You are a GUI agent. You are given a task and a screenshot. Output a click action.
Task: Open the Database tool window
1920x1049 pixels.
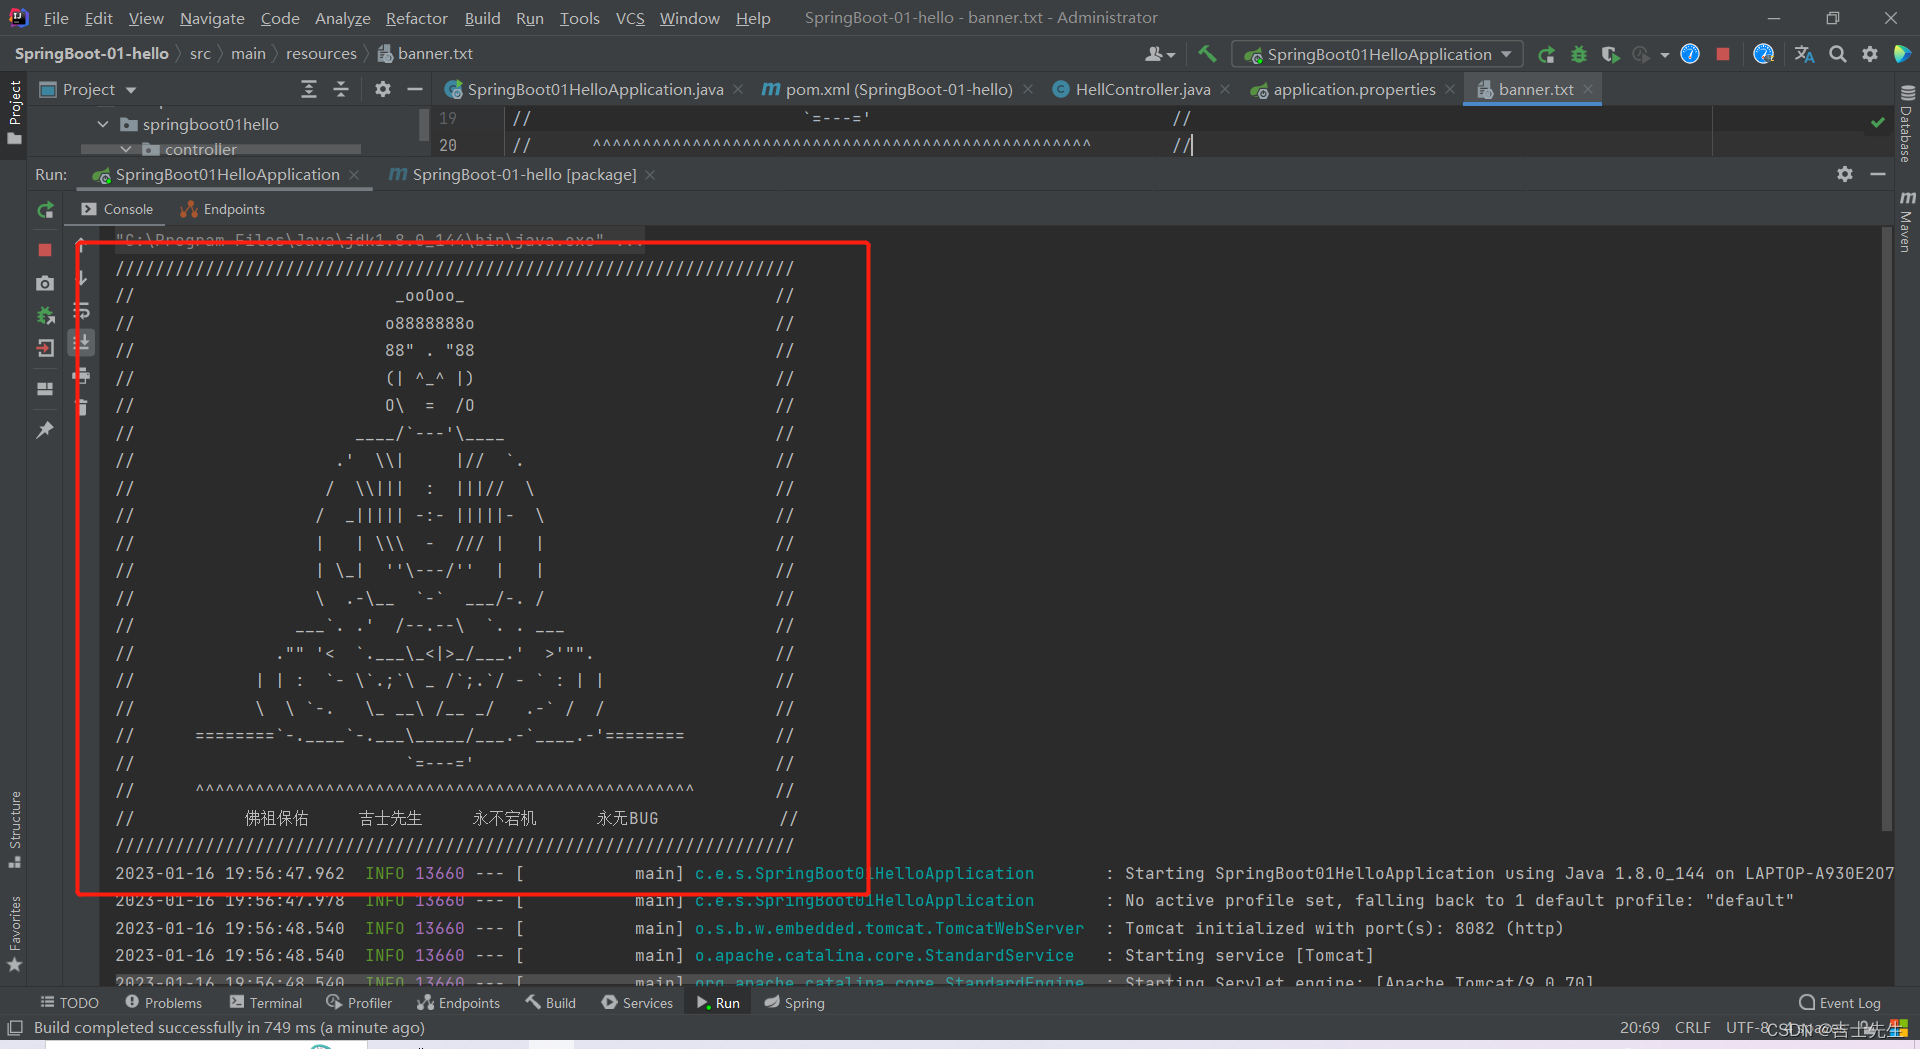(1907, 123)
